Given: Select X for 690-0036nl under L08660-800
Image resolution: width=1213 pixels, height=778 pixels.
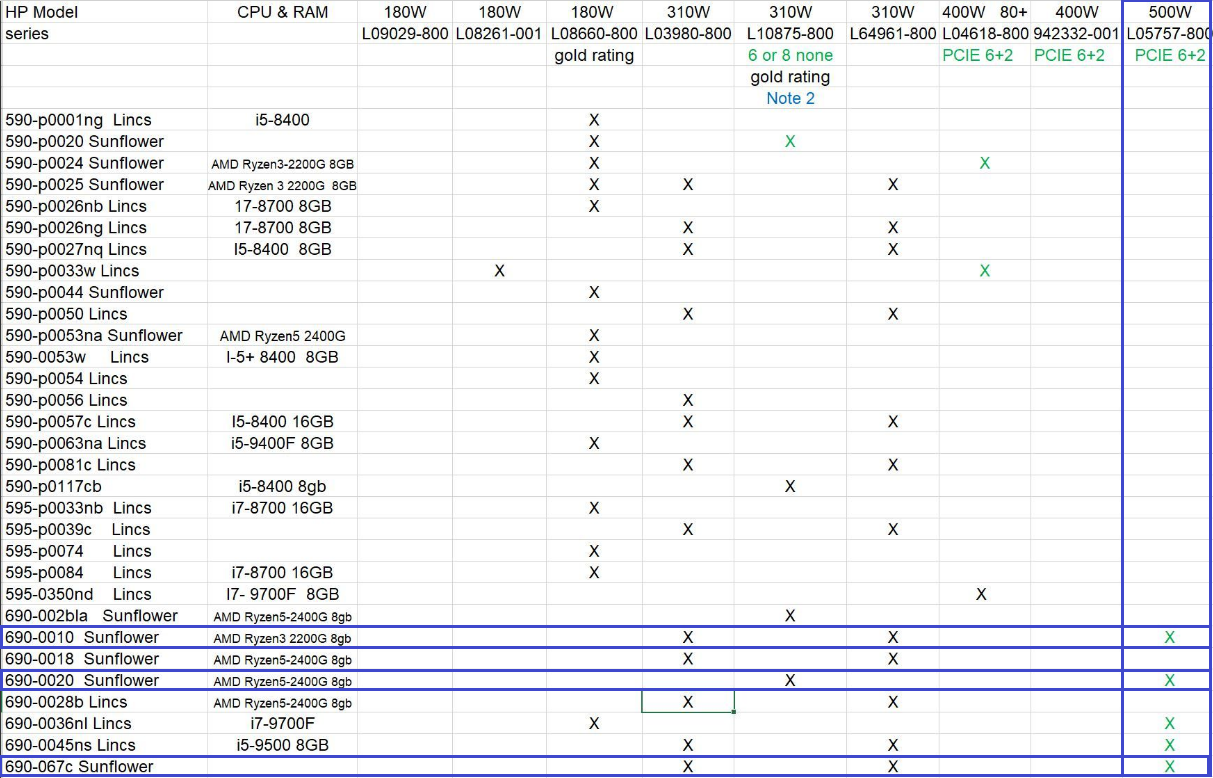Looking at the screenshot, I should 593,723.
